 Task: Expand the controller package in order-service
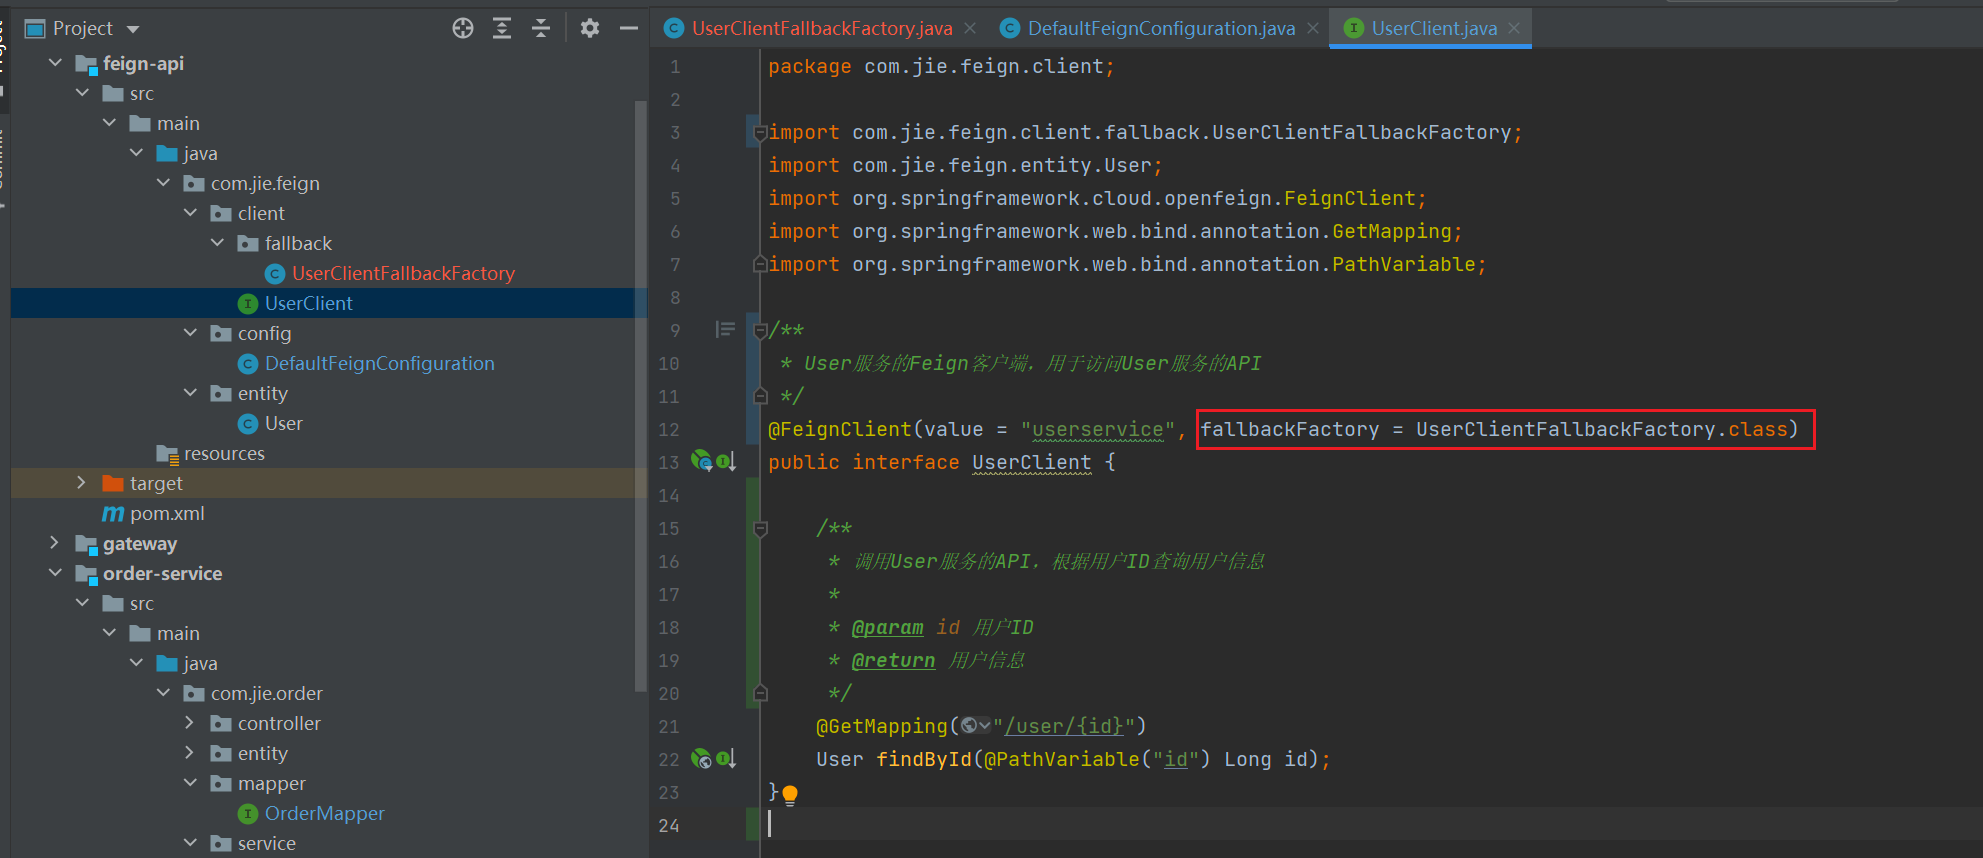click(x=190, y=723)
